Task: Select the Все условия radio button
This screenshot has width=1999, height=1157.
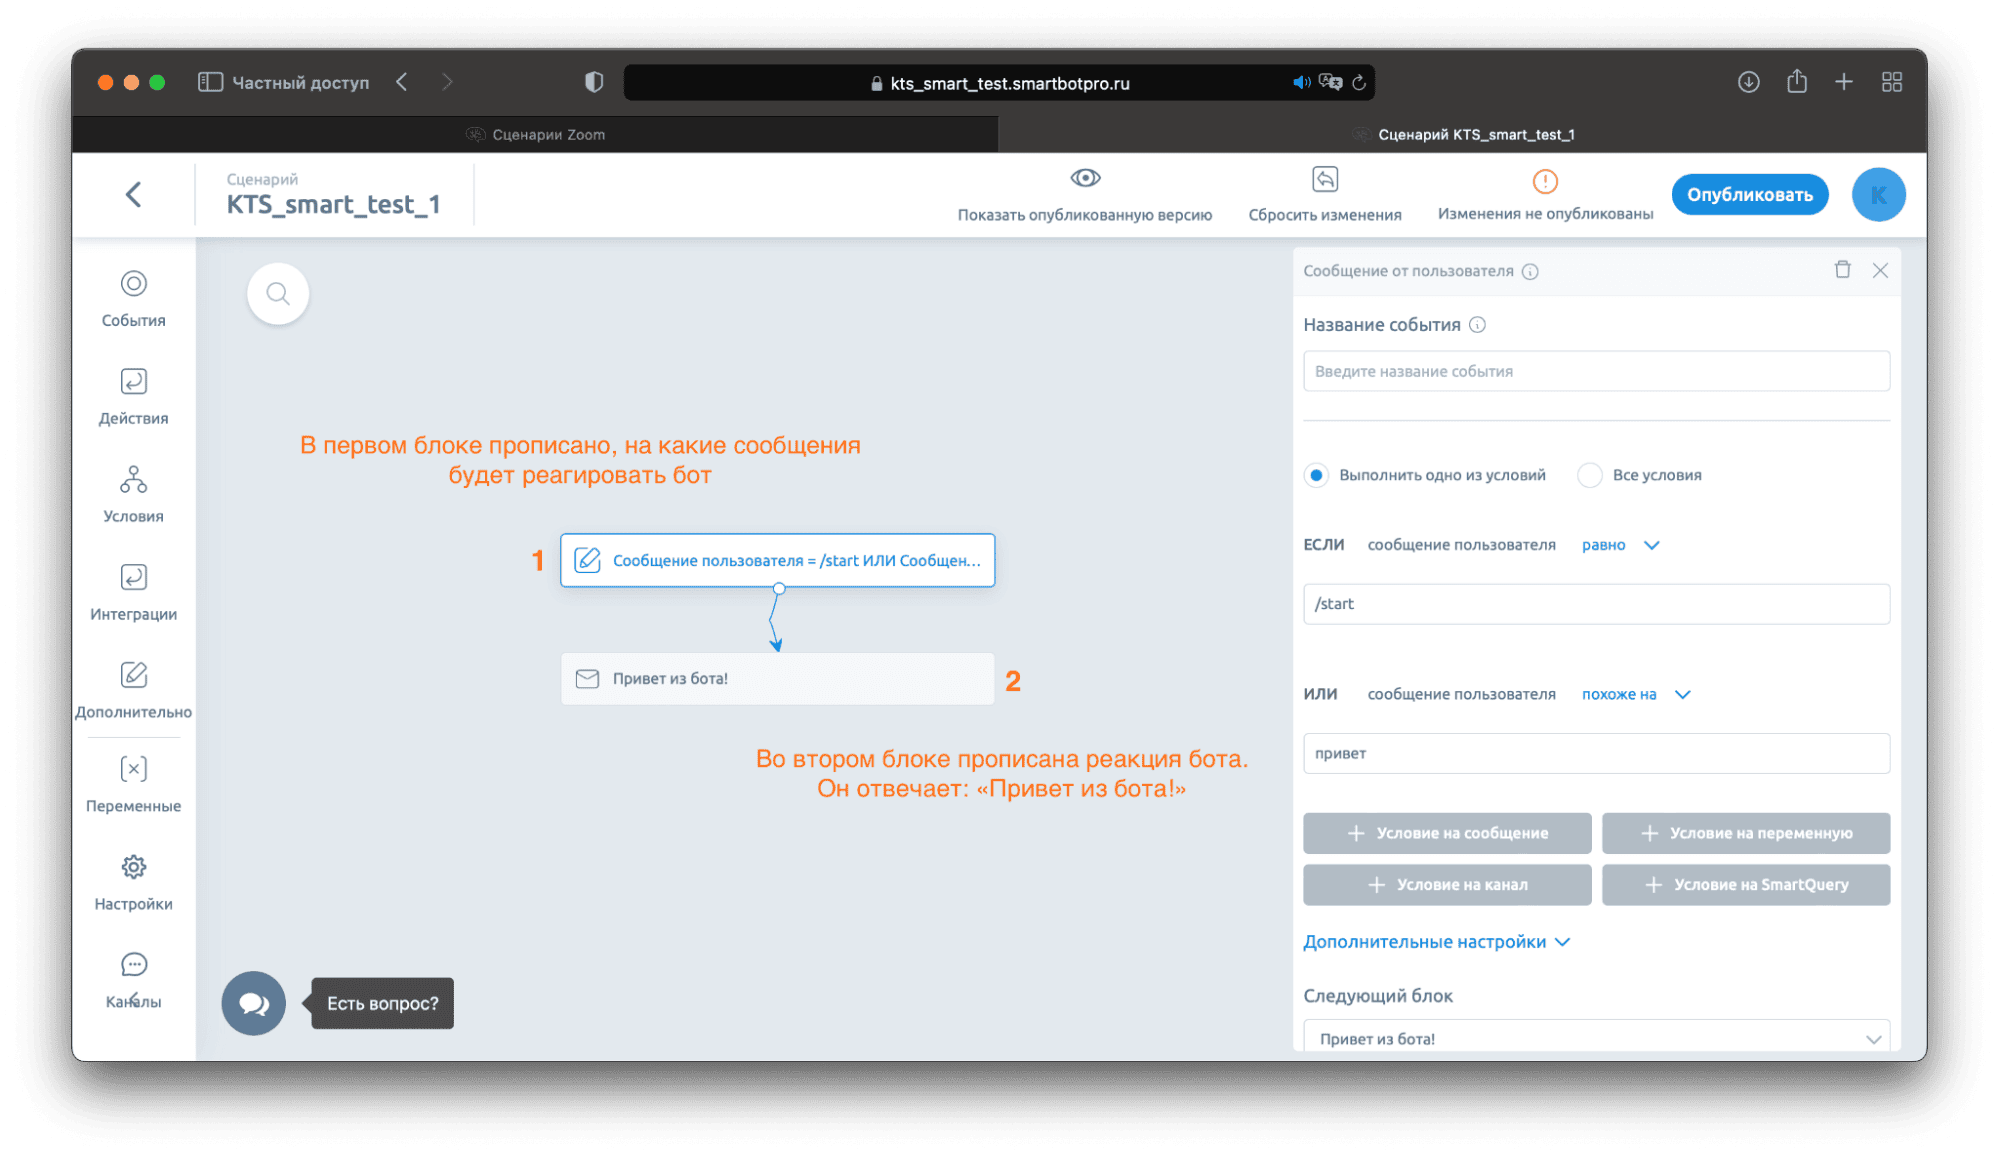Action: (1589, 475)
